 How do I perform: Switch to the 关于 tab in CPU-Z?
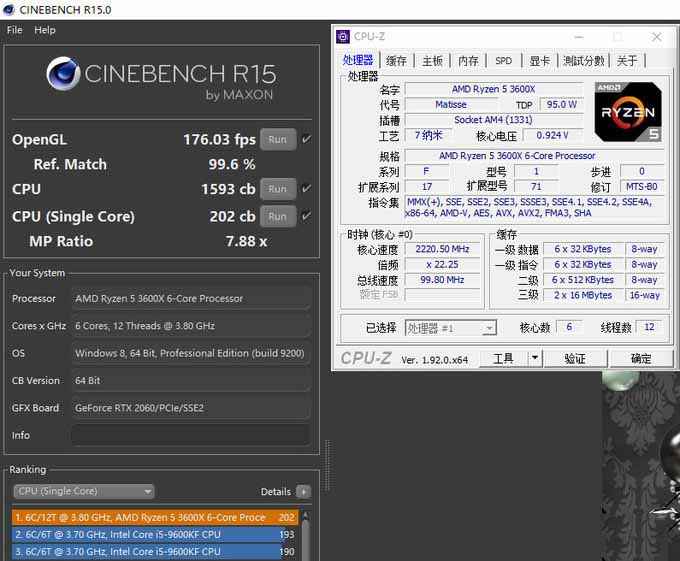627,61
